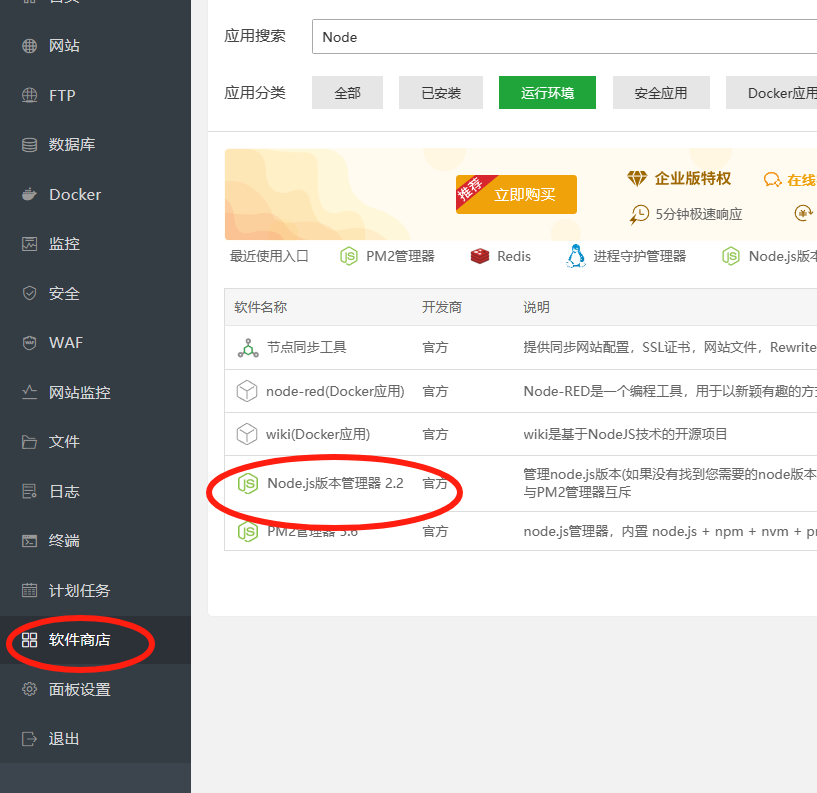
Task: Open the Redis recent shortcut
Action: (x=501, y=256)
